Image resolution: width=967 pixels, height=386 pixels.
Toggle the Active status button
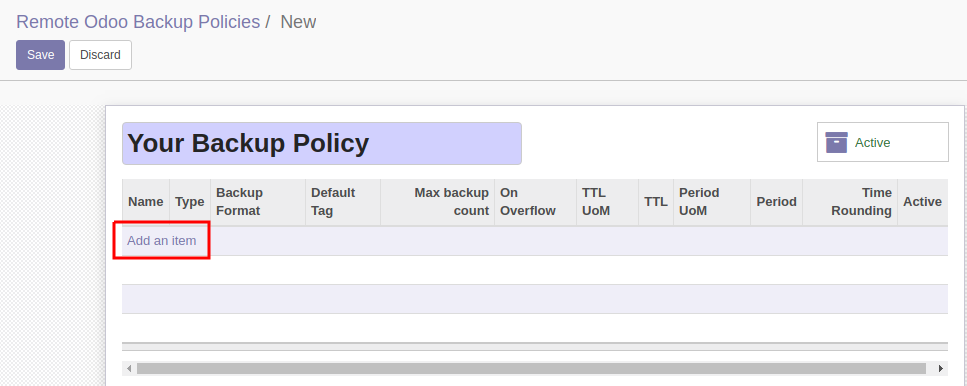[883, 142]
